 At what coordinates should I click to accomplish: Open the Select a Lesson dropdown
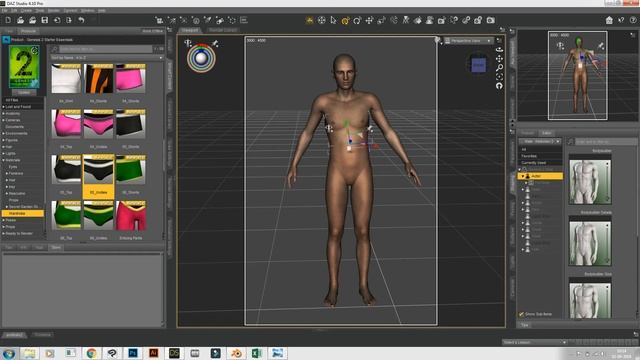535,342
